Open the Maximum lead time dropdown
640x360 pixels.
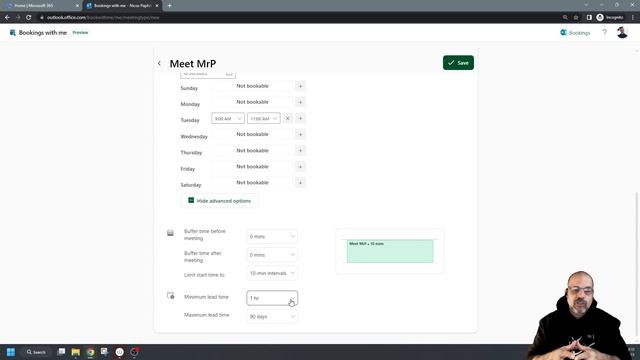click(272, 316)
